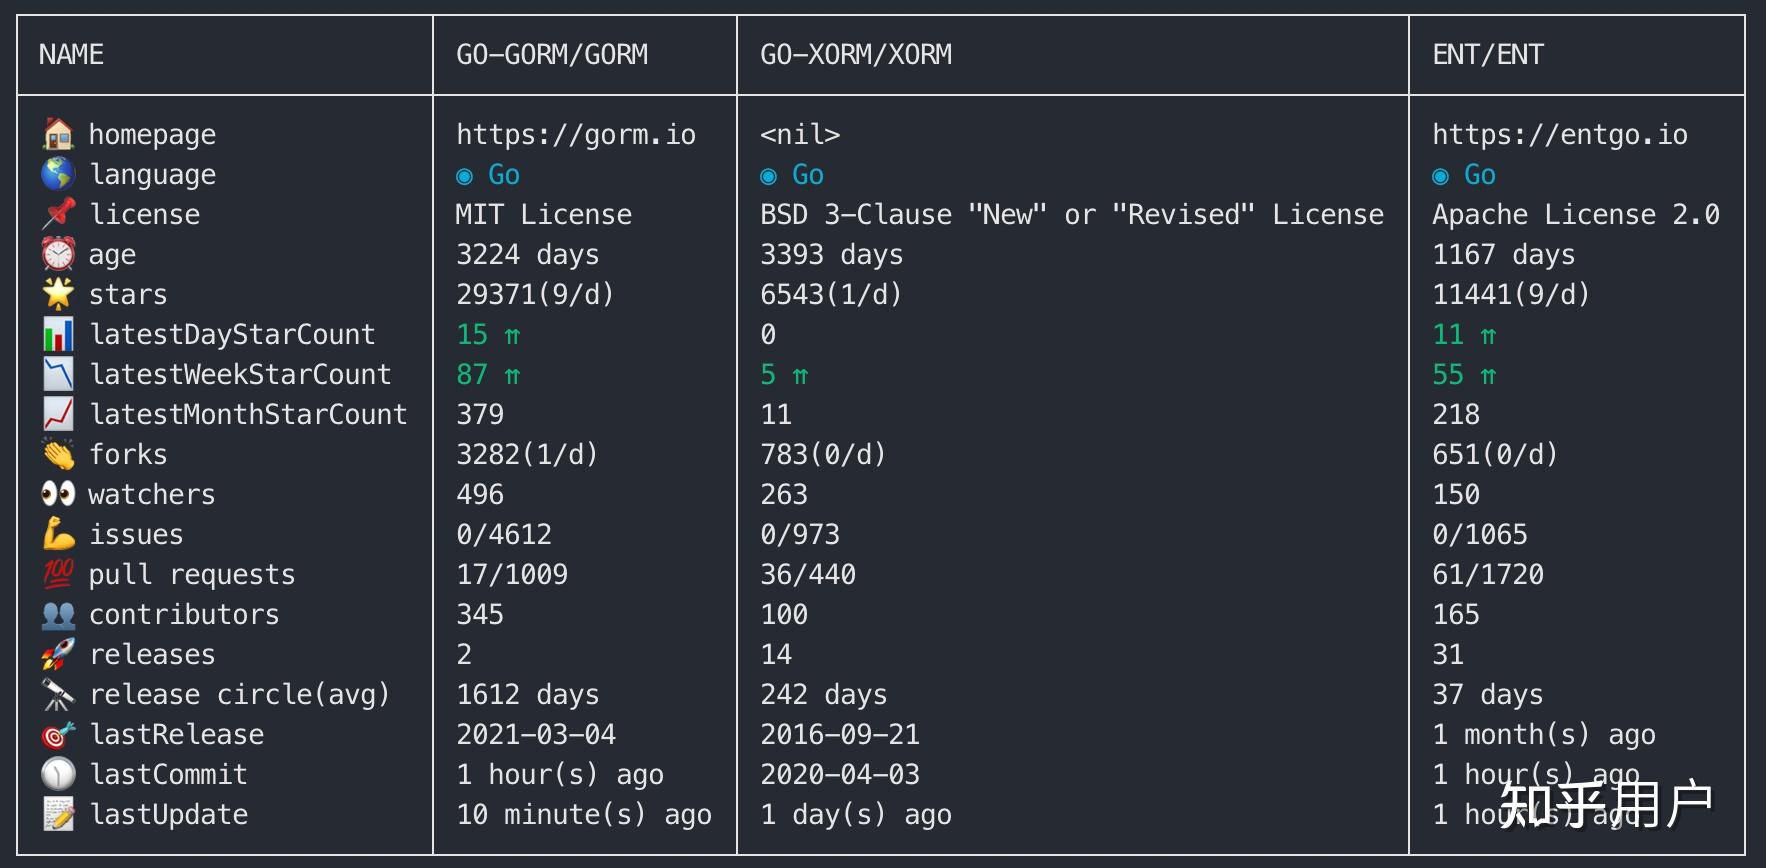Click the bar chart icon beside latestDayStarCount

58,334
